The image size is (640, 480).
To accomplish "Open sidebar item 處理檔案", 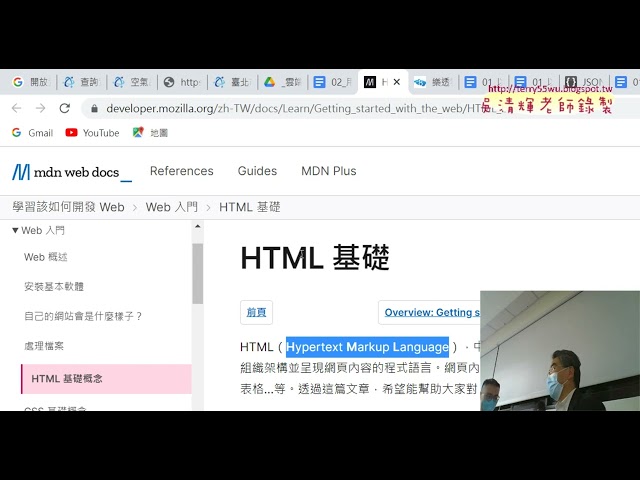I will tap(44, 346).
